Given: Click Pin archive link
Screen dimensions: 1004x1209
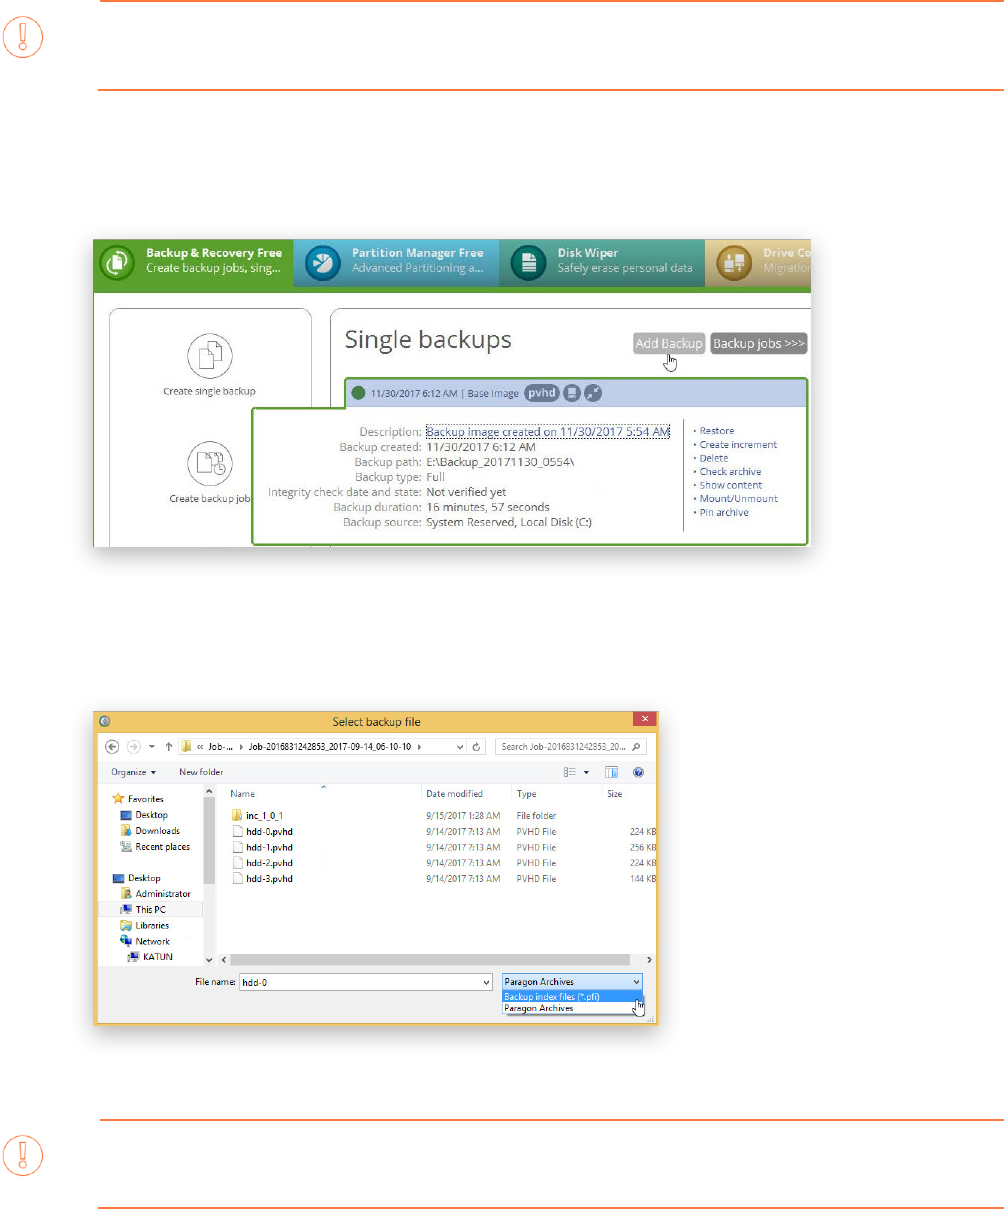Looking at the screenshot, I should pyautogui.click(x=724, y=512).
